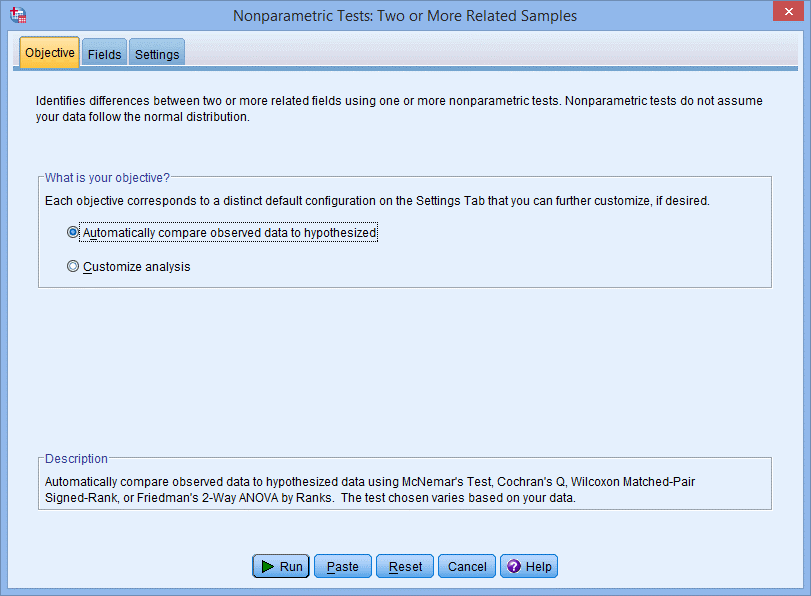Click the intro text "Identifies differences between two"
Image resolution: width=811 pixels, height=596 pixels.
click(x=399, y=109)
